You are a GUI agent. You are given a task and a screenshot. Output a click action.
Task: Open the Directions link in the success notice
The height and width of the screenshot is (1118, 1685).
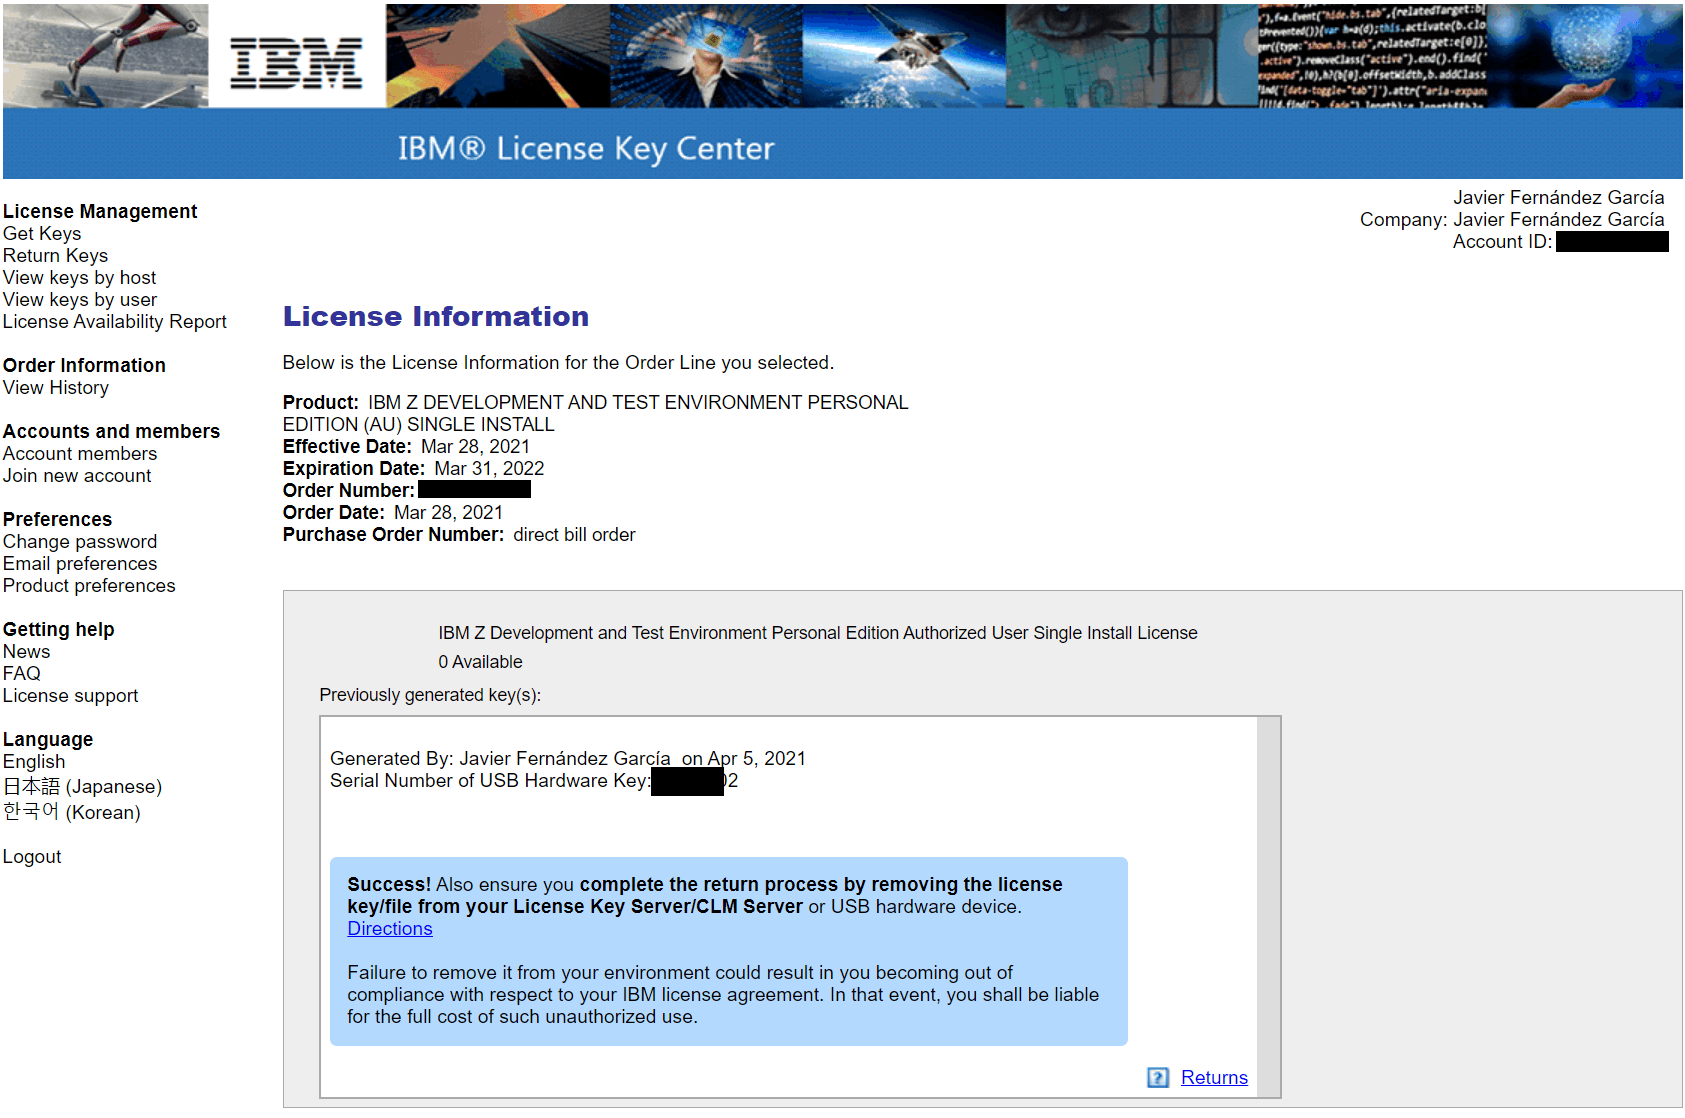tap(389, 928)
